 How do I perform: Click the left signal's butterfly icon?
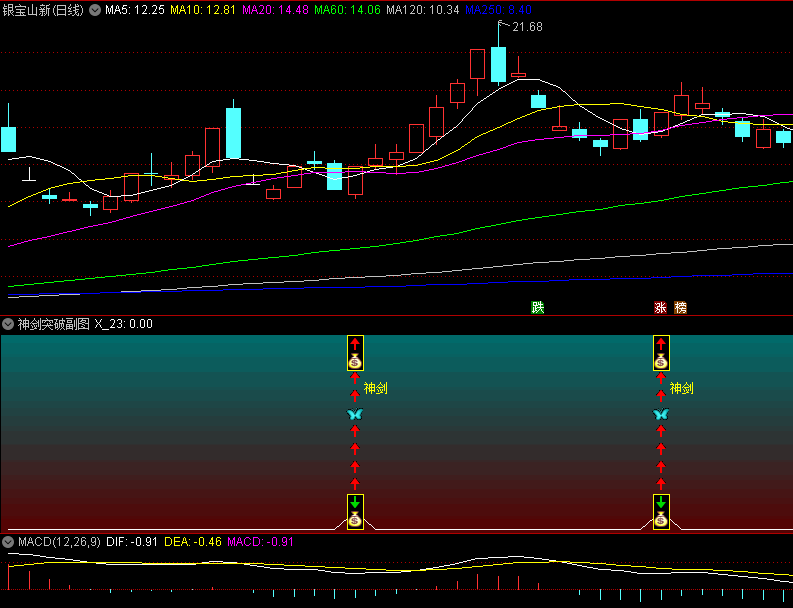tap(355, 414)
